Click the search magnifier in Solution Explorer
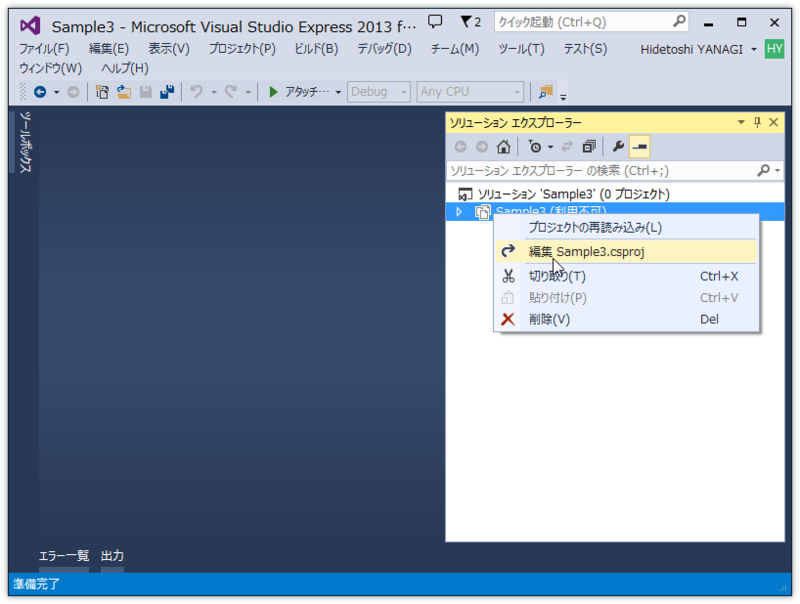The height and width of the screenshot is (604, 800). [x=763, y=170]
